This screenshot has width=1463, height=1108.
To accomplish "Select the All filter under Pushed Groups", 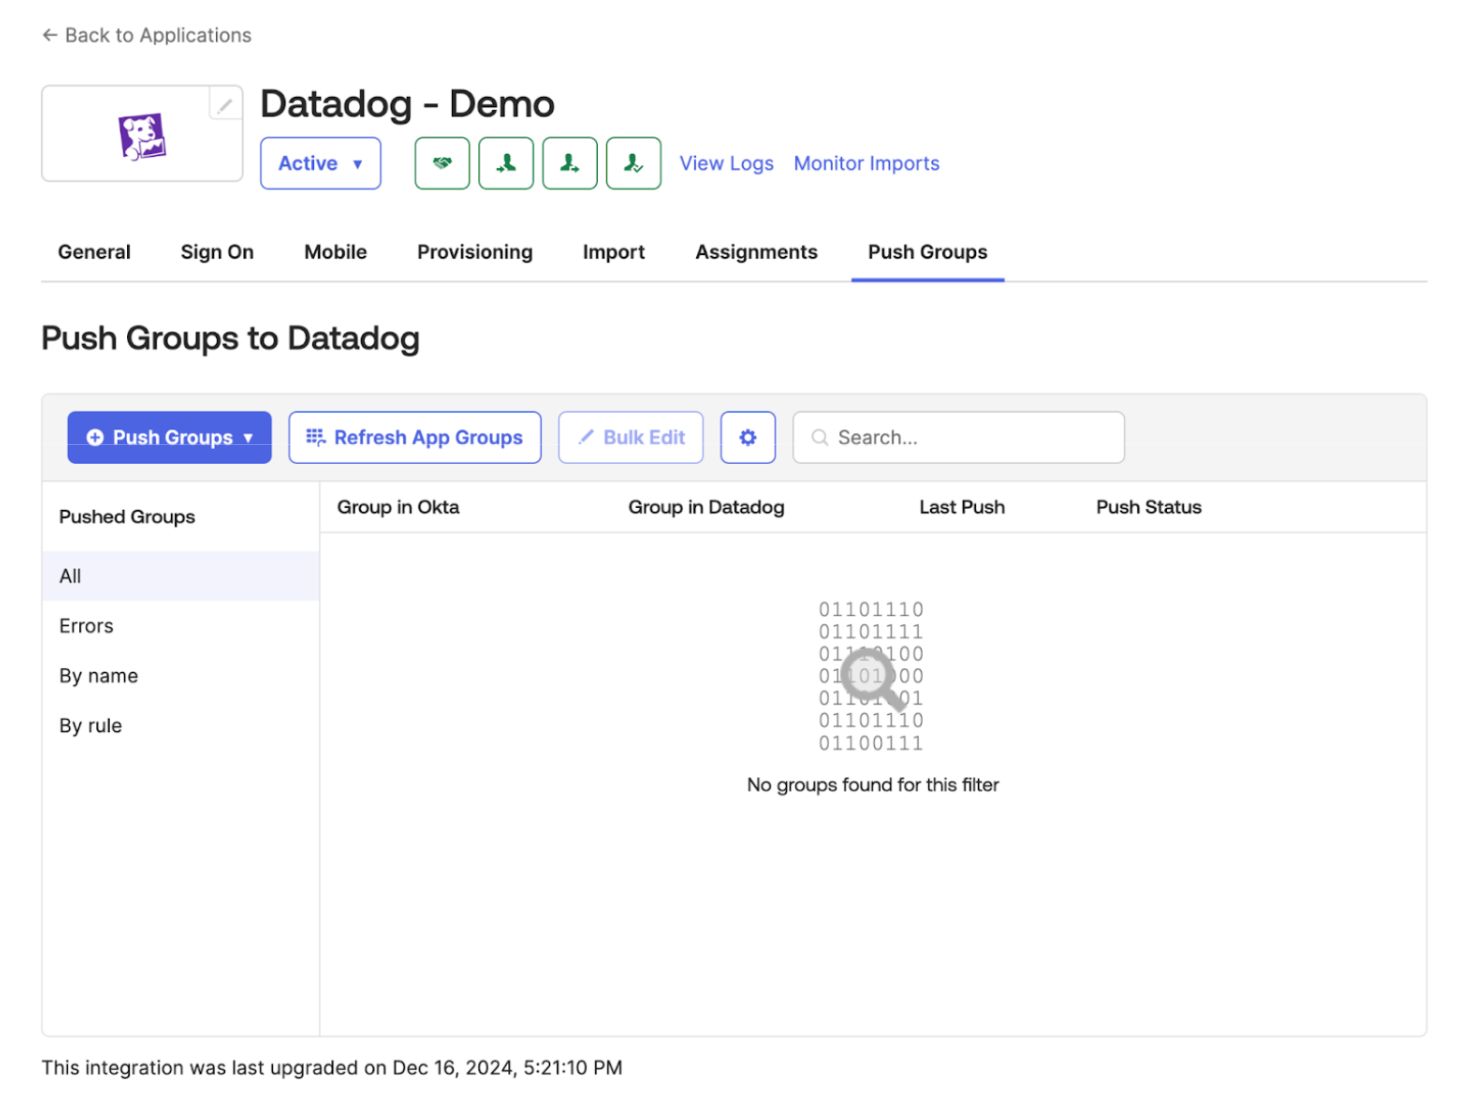I will point(181,576).
